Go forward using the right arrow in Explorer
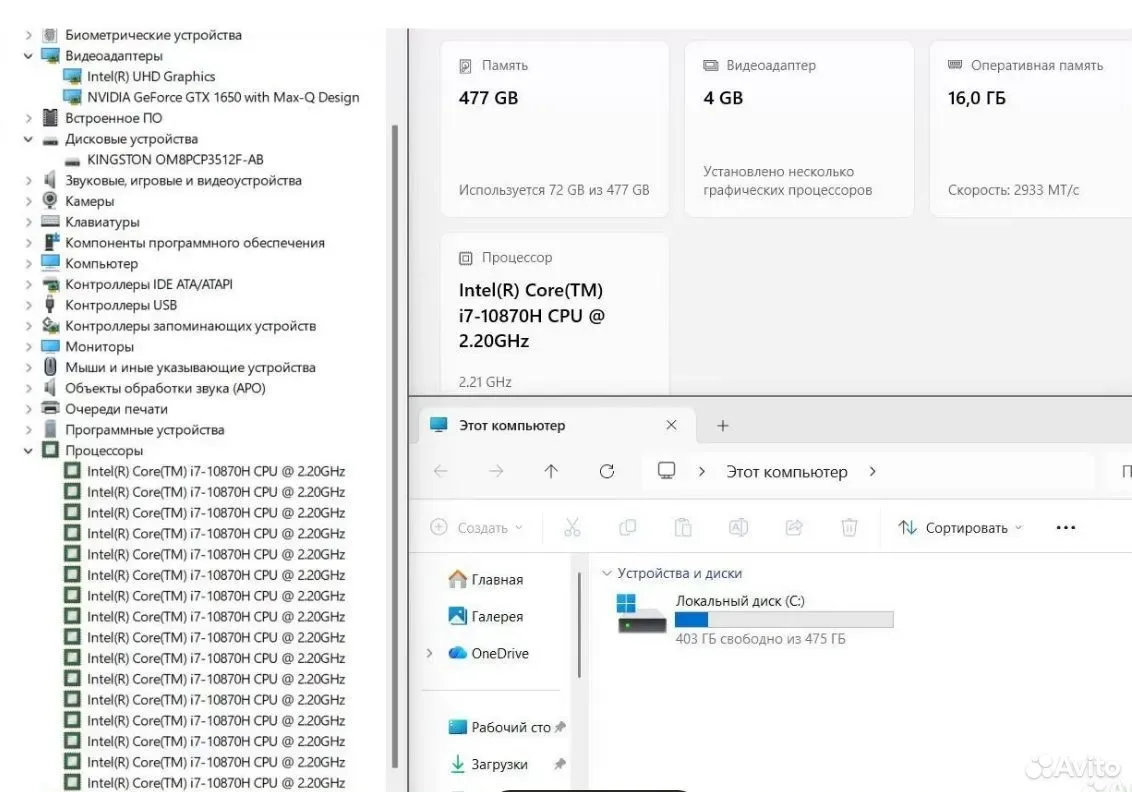Screen dimensions: 1132x792 496,471
